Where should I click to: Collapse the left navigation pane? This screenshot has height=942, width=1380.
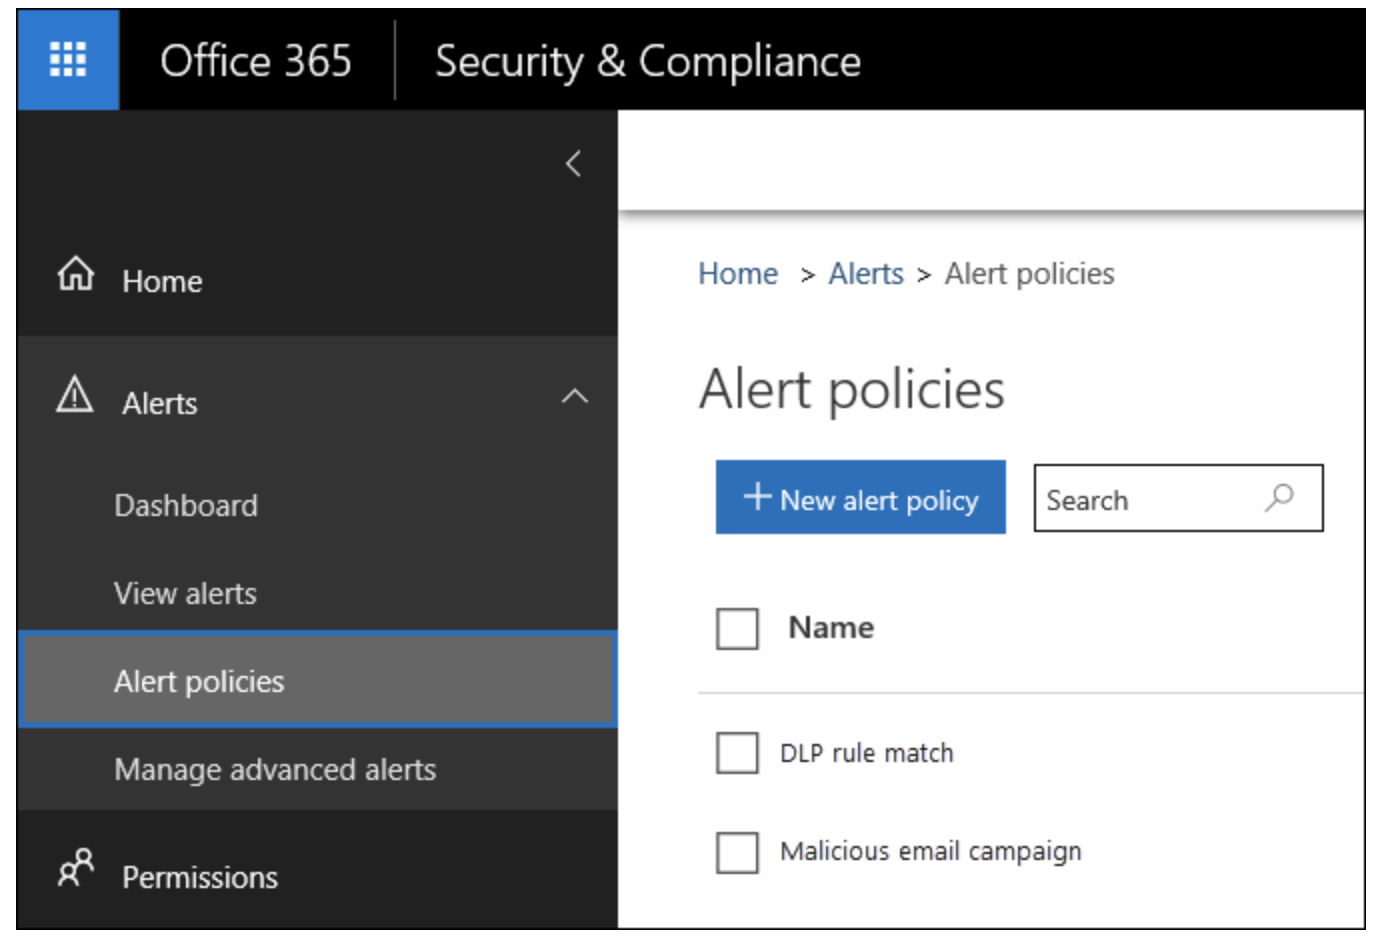(573, 163)
